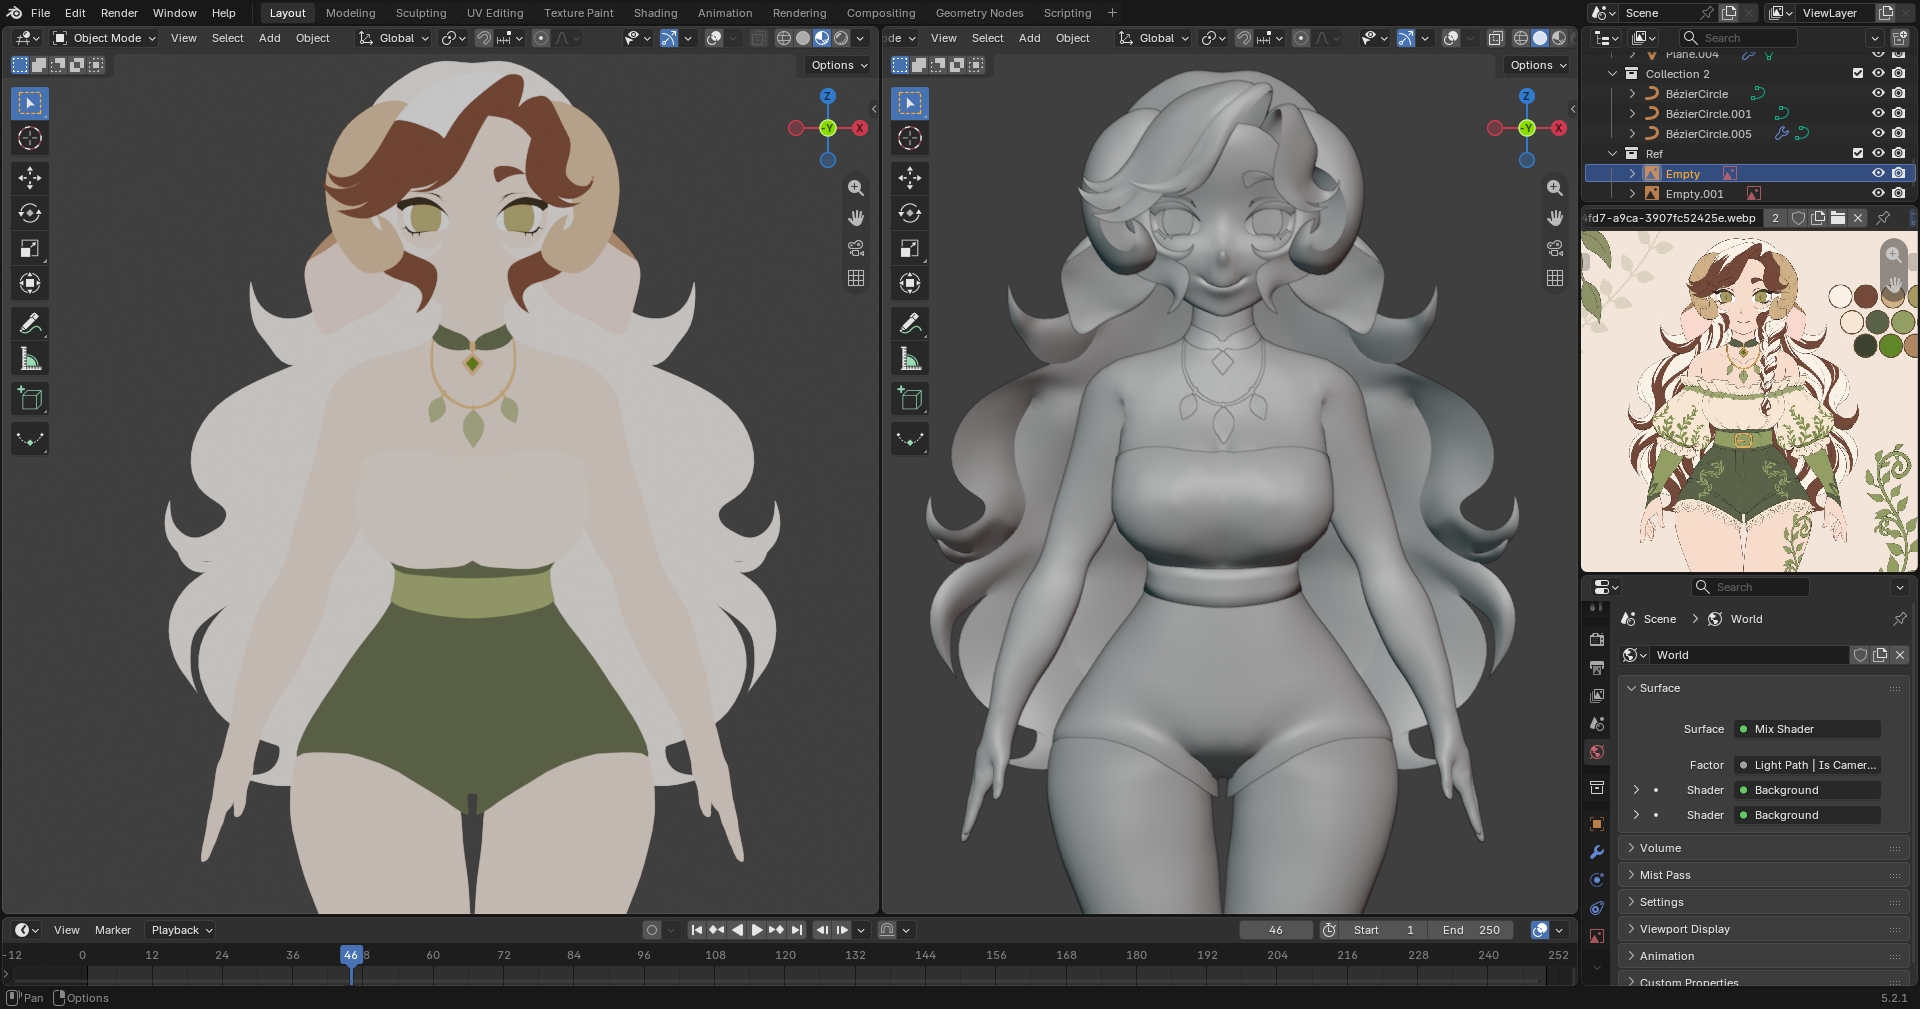Activate the Annotate tool in right viewport
Viewport: 1920px width, 1009px height.
pyautogui.click(x=910, y=323)
